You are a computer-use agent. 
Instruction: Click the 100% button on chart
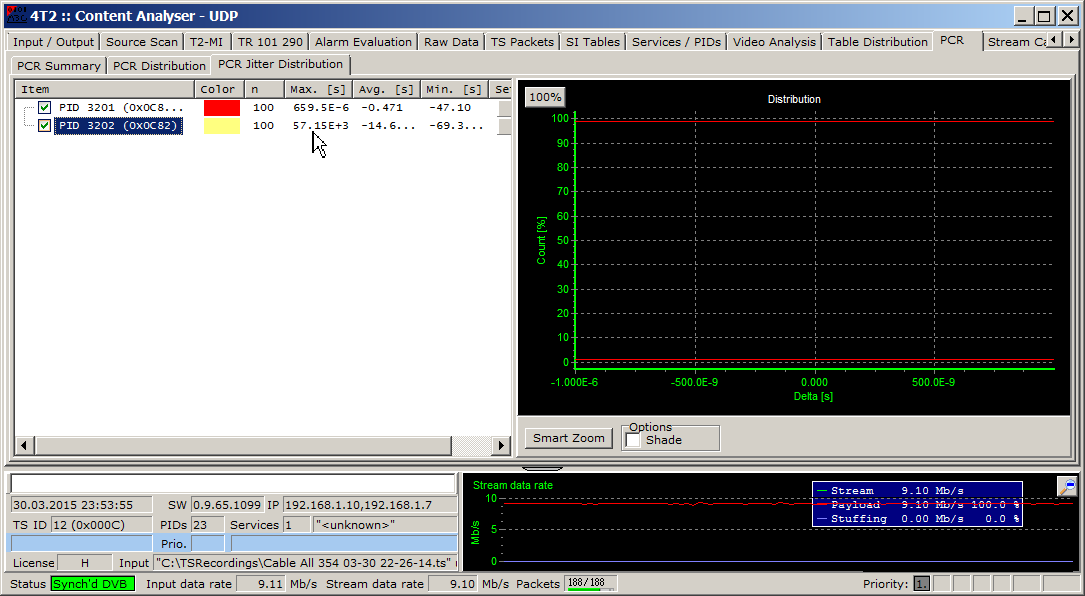[545, 97]
